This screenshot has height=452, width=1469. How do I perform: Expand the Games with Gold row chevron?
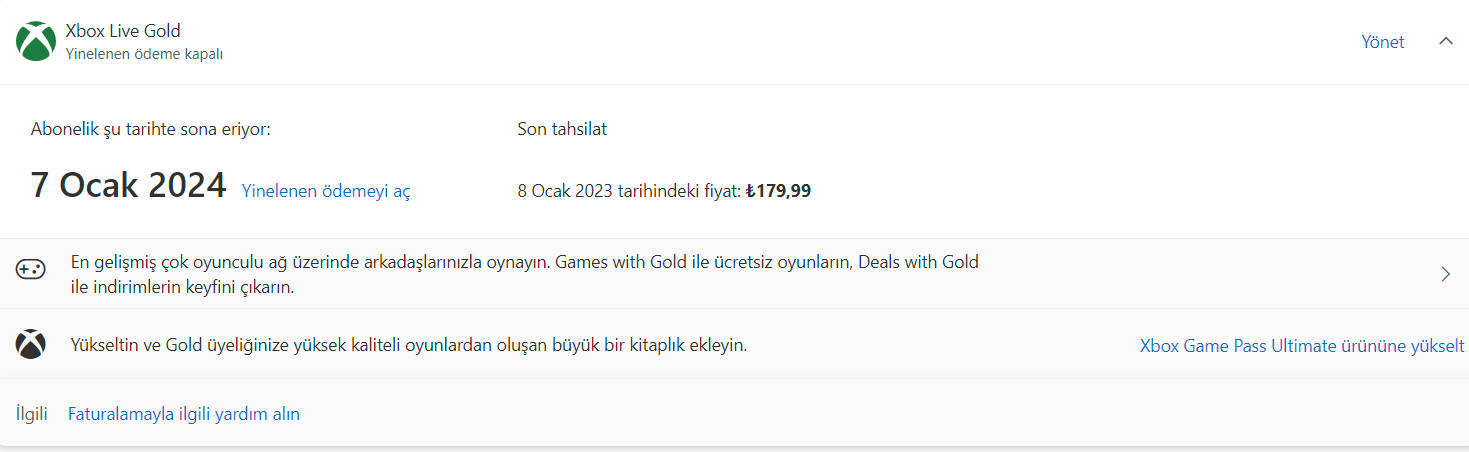click(1445, 274)
